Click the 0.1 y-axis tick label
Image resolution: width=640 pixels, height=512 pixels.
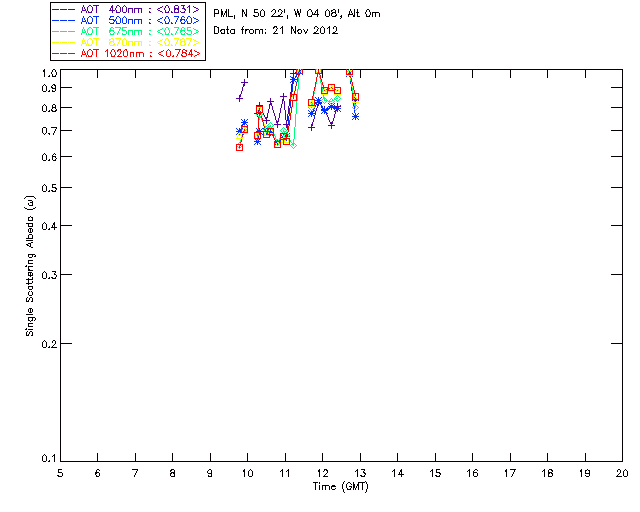[x=49, y=459]
